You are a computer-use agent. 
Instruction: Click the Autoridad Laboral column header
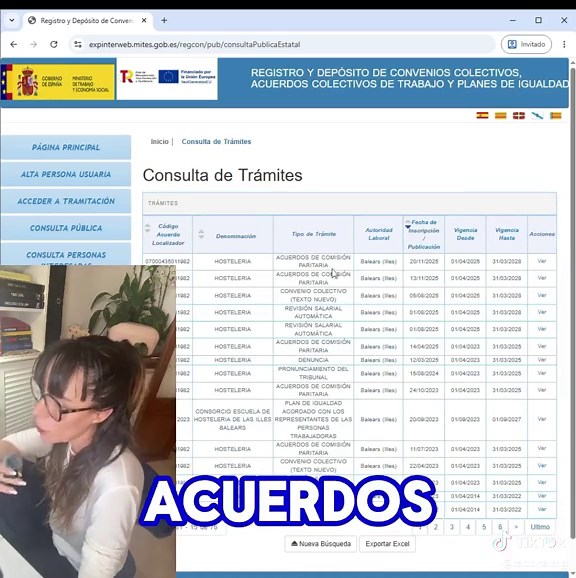click(x=379, y=234)
